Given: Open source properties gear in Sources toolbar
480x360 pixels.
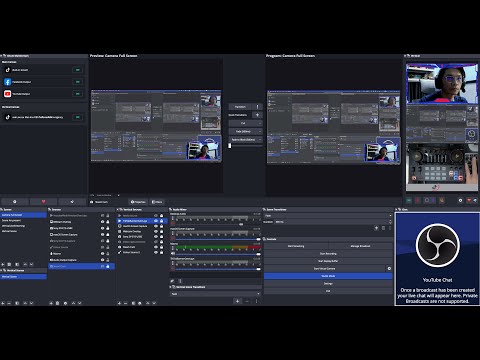Looking at the screenshot, I should point(65,303).
